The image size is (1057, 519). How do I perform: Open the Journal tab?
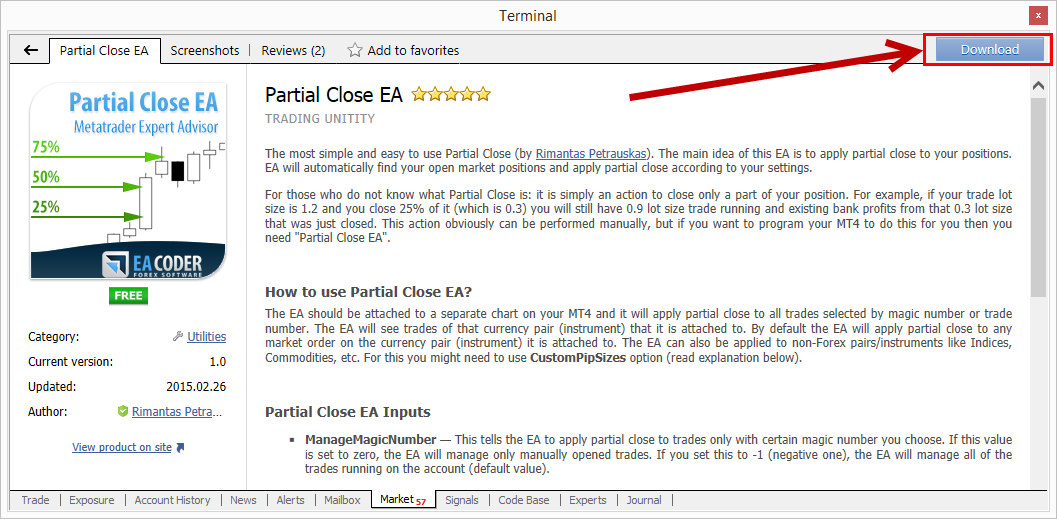(x=644, y=500)
